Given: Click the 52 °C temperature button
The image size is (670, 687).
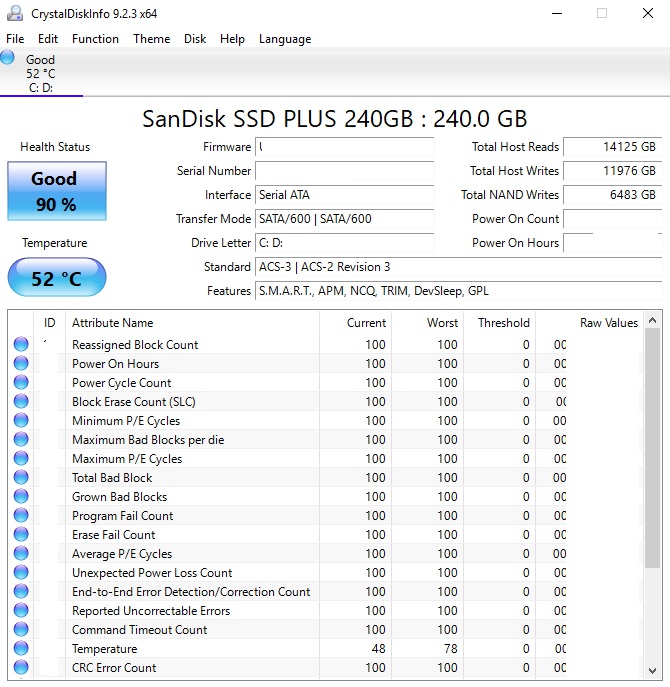Looking at the screenshot, I should point(57,278).
